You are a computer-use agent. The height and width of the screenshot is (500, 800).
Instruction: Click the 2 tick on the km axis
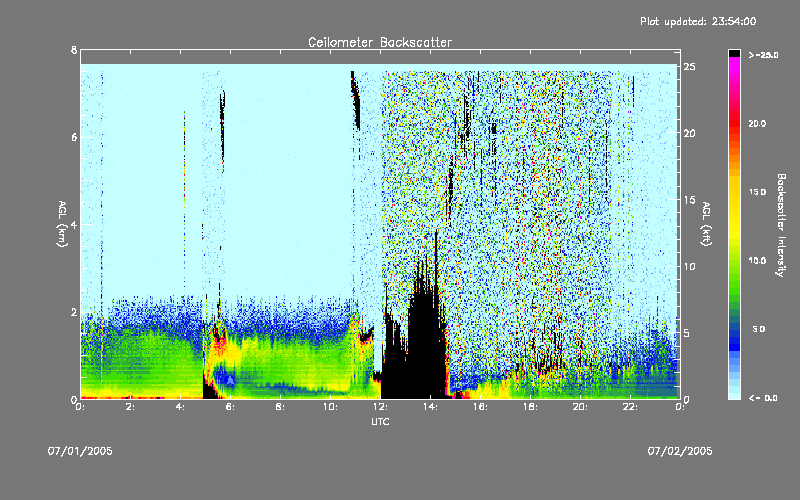pos(74,312)
